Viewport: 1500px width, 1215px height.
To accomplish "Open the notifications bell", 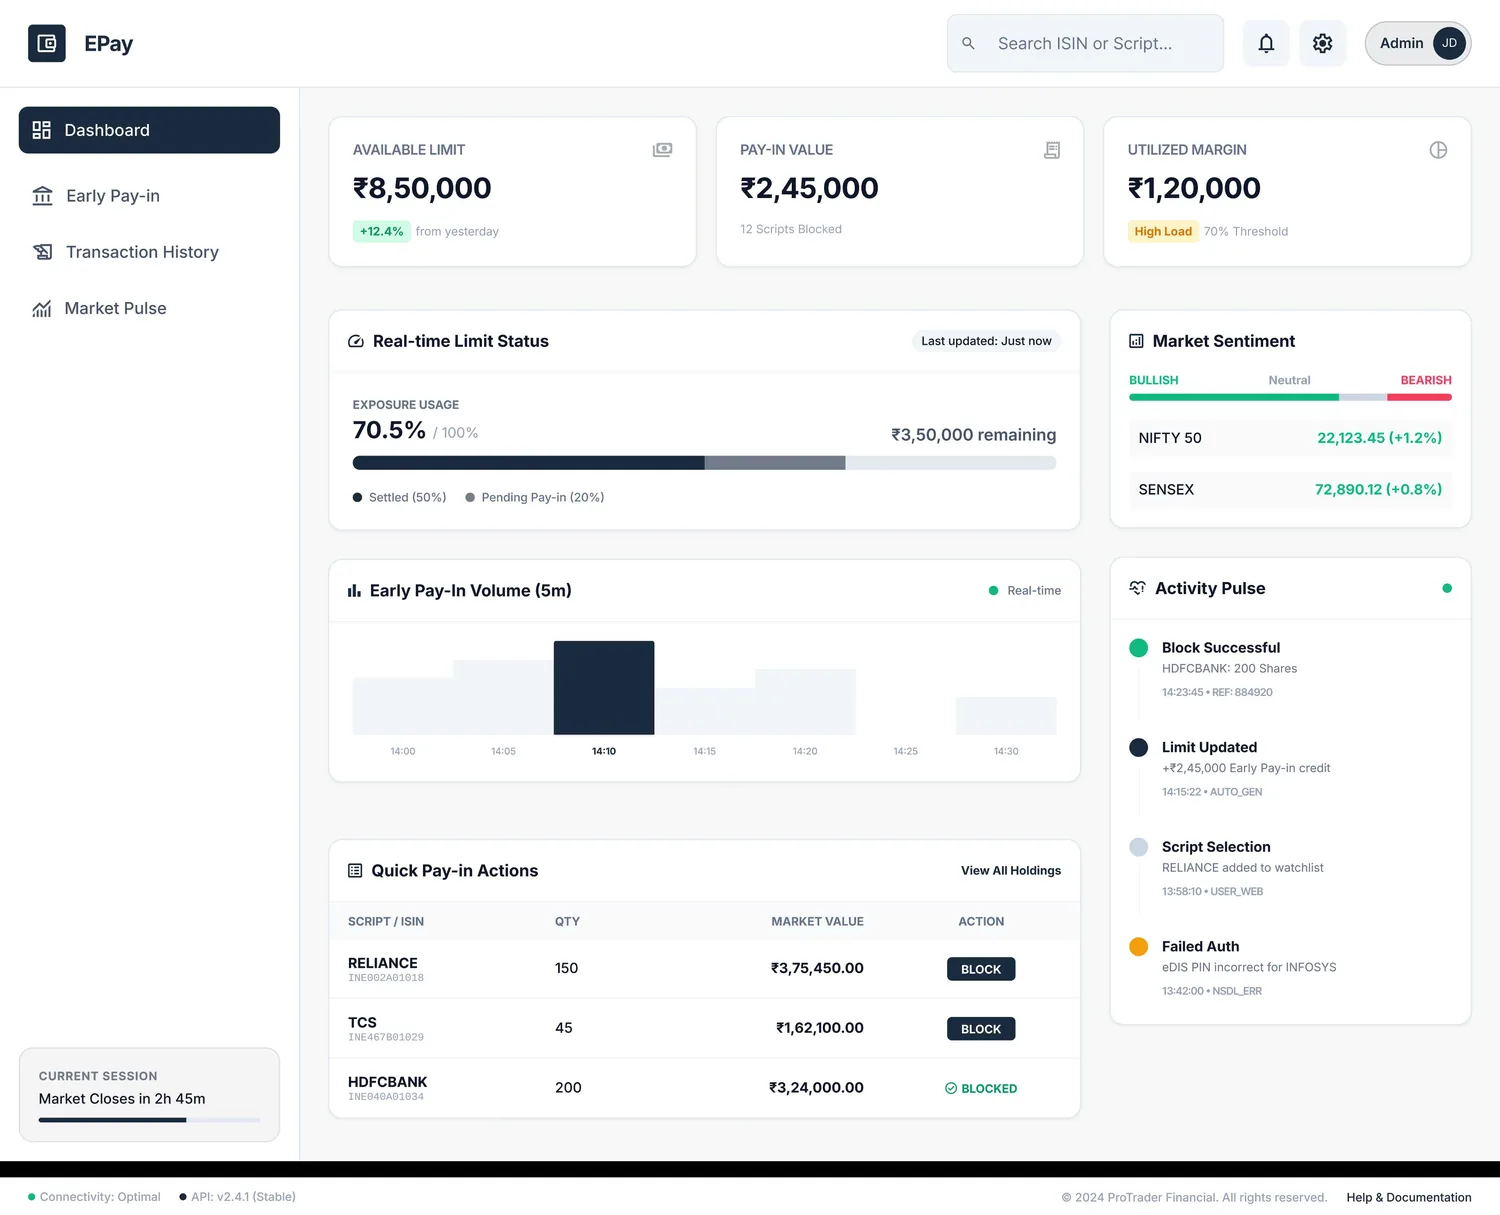I will pyautogui.click(x=1266, y=43).
